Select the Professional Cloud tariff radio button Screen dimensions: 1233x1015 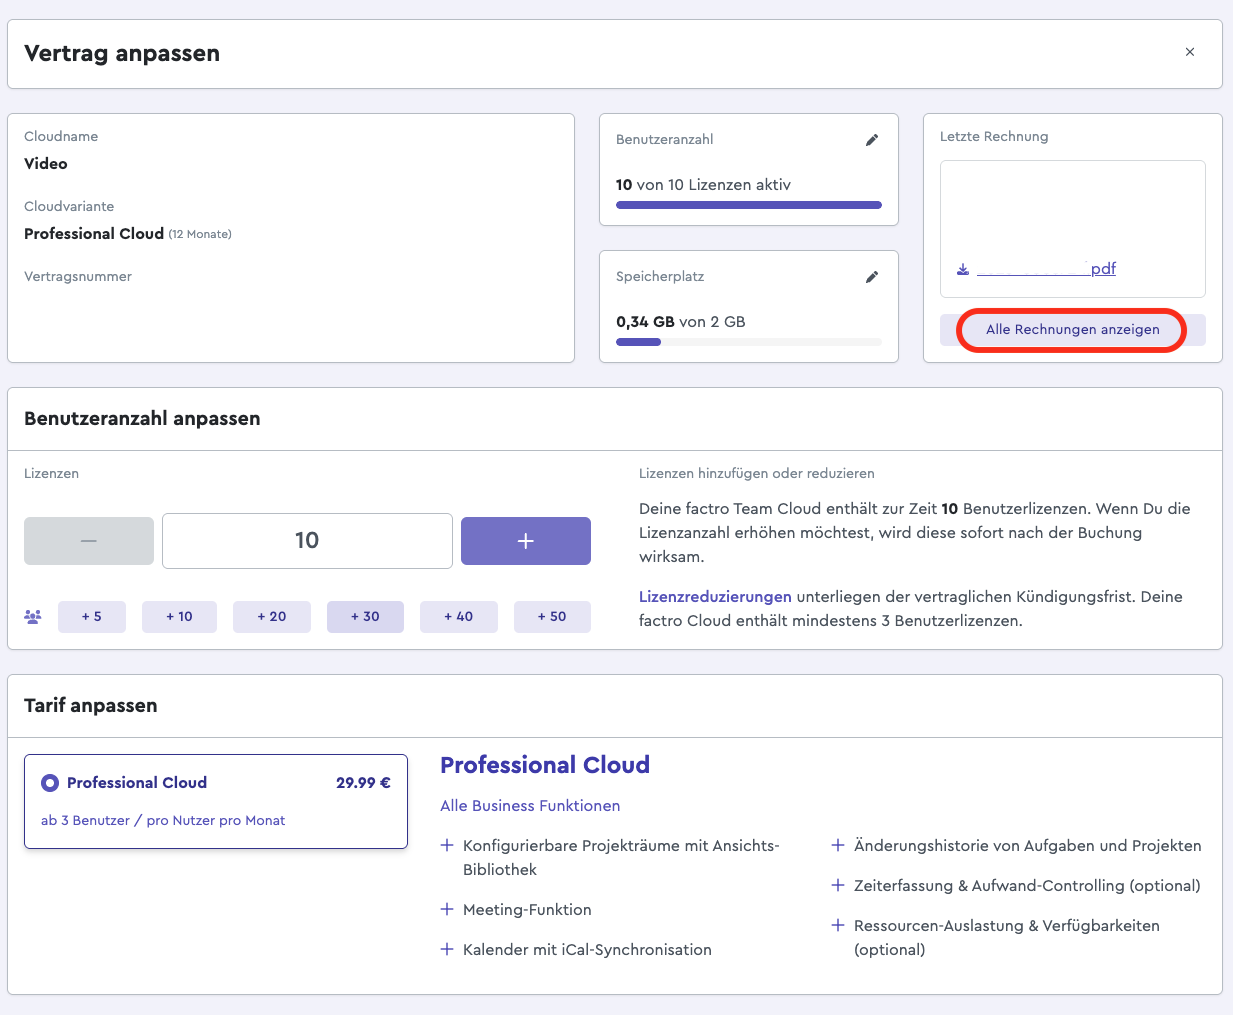(50, 783)
